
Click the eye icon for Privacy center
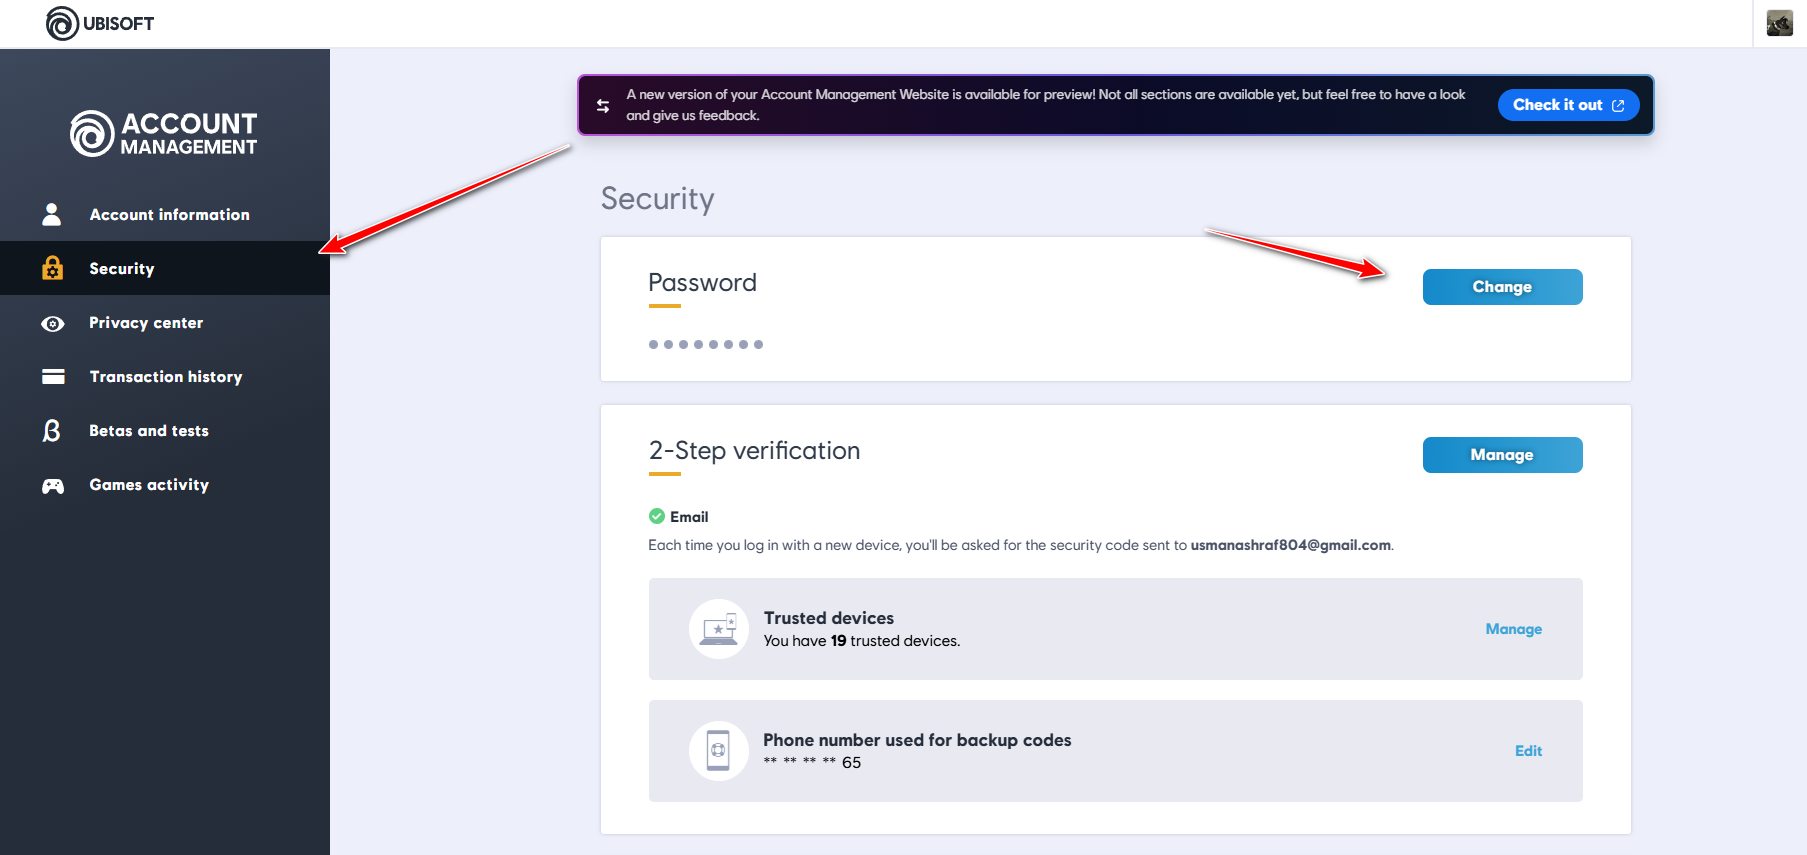[x=52, y=323]
